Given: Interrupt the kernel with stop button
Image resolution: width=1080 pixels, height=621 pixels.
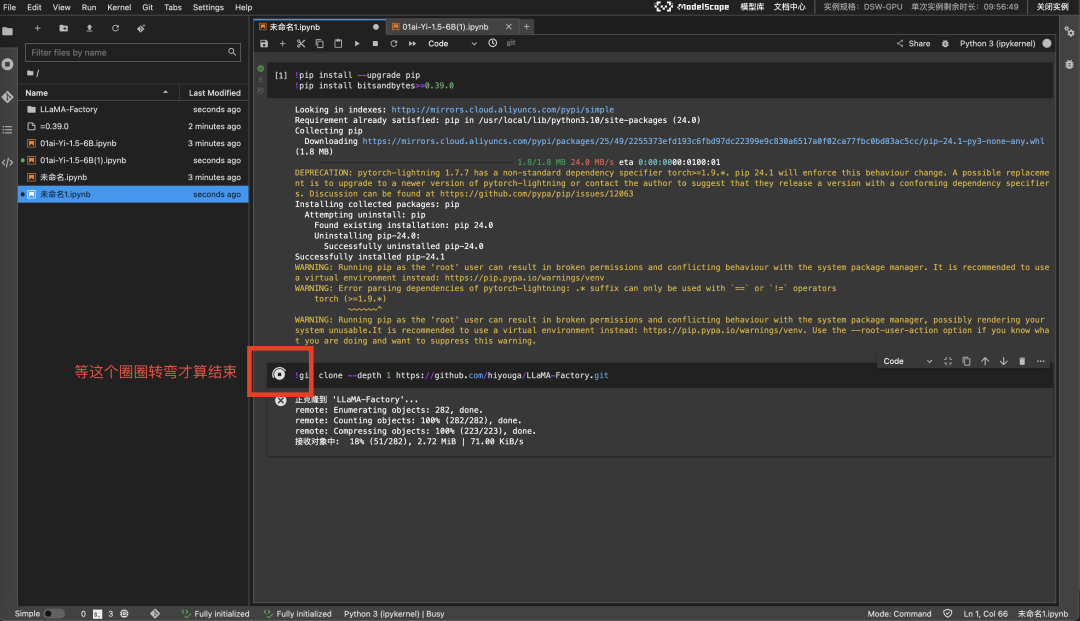Looking at the screenshot, I should click(x=375, y=43).
